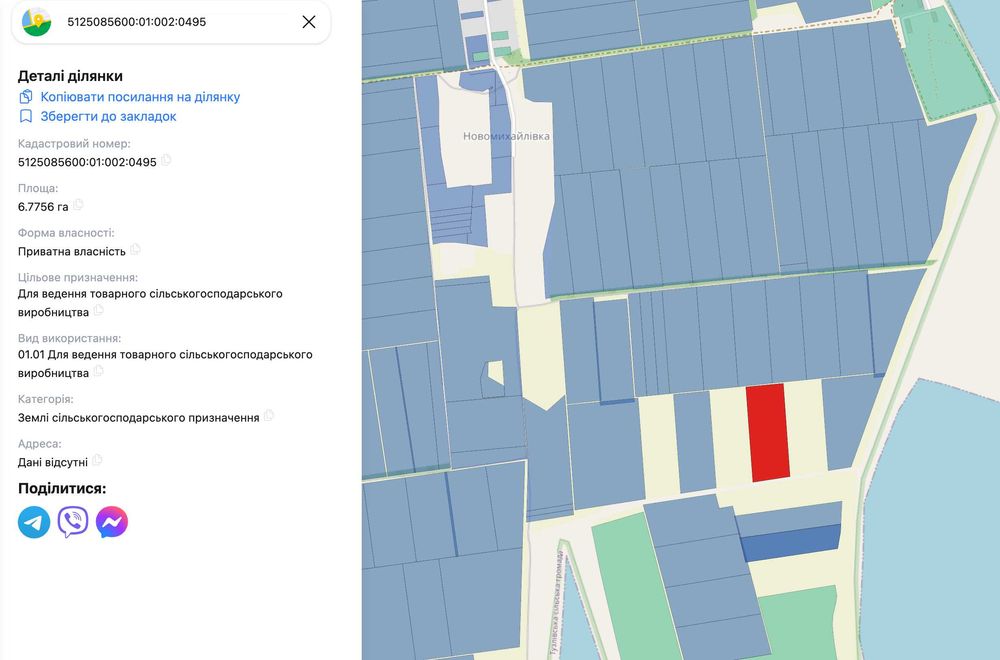The height and width of the screenshot is (660, 1000).
Task: Click the area value '6.7756 га'
Action: point(43,207)
